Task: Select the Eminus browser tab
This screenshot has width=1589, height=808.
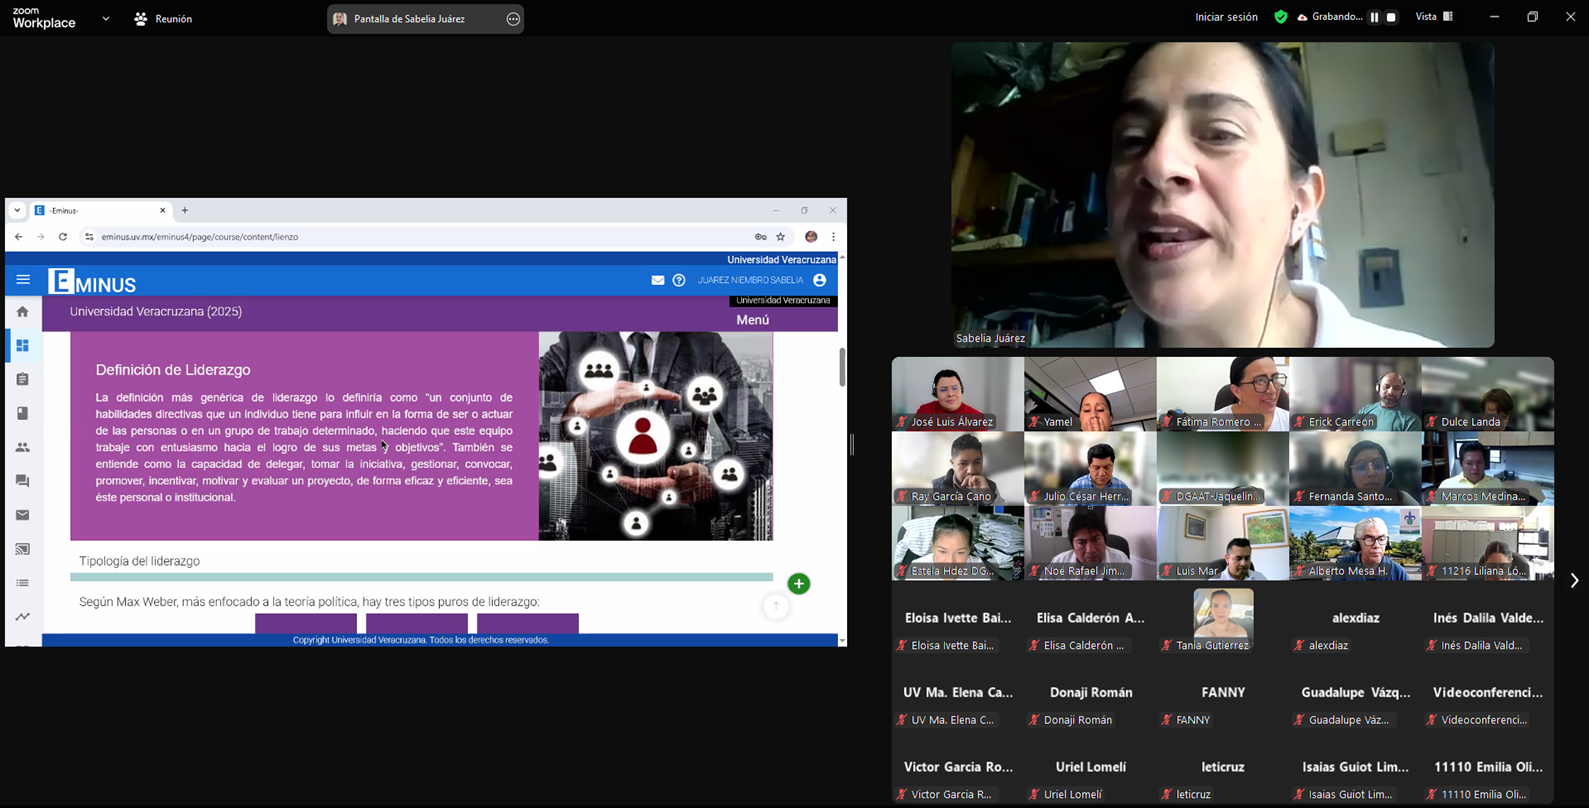Action: (x=98, y=211)
